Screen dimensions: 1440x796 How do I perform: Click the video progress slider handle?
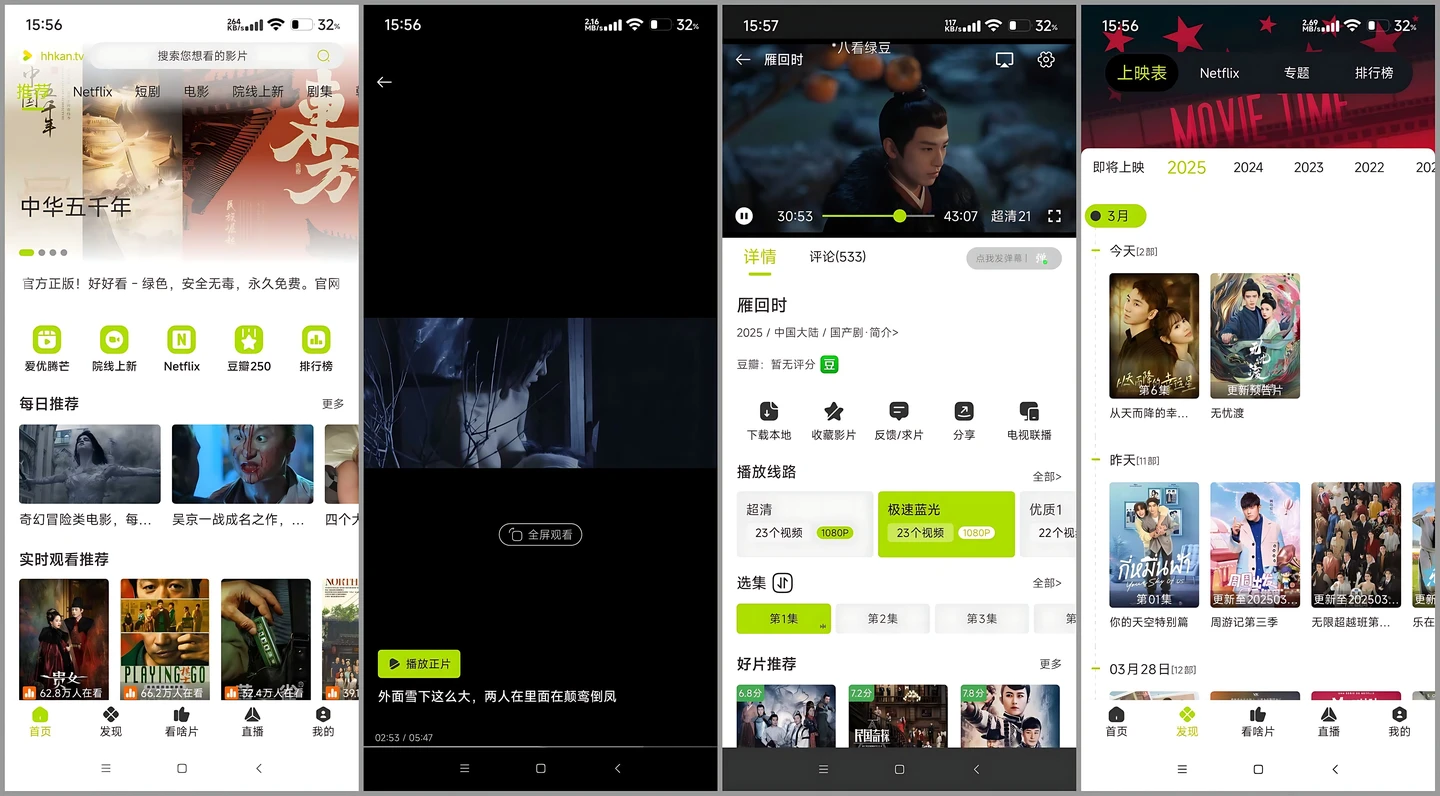(900, 216)
